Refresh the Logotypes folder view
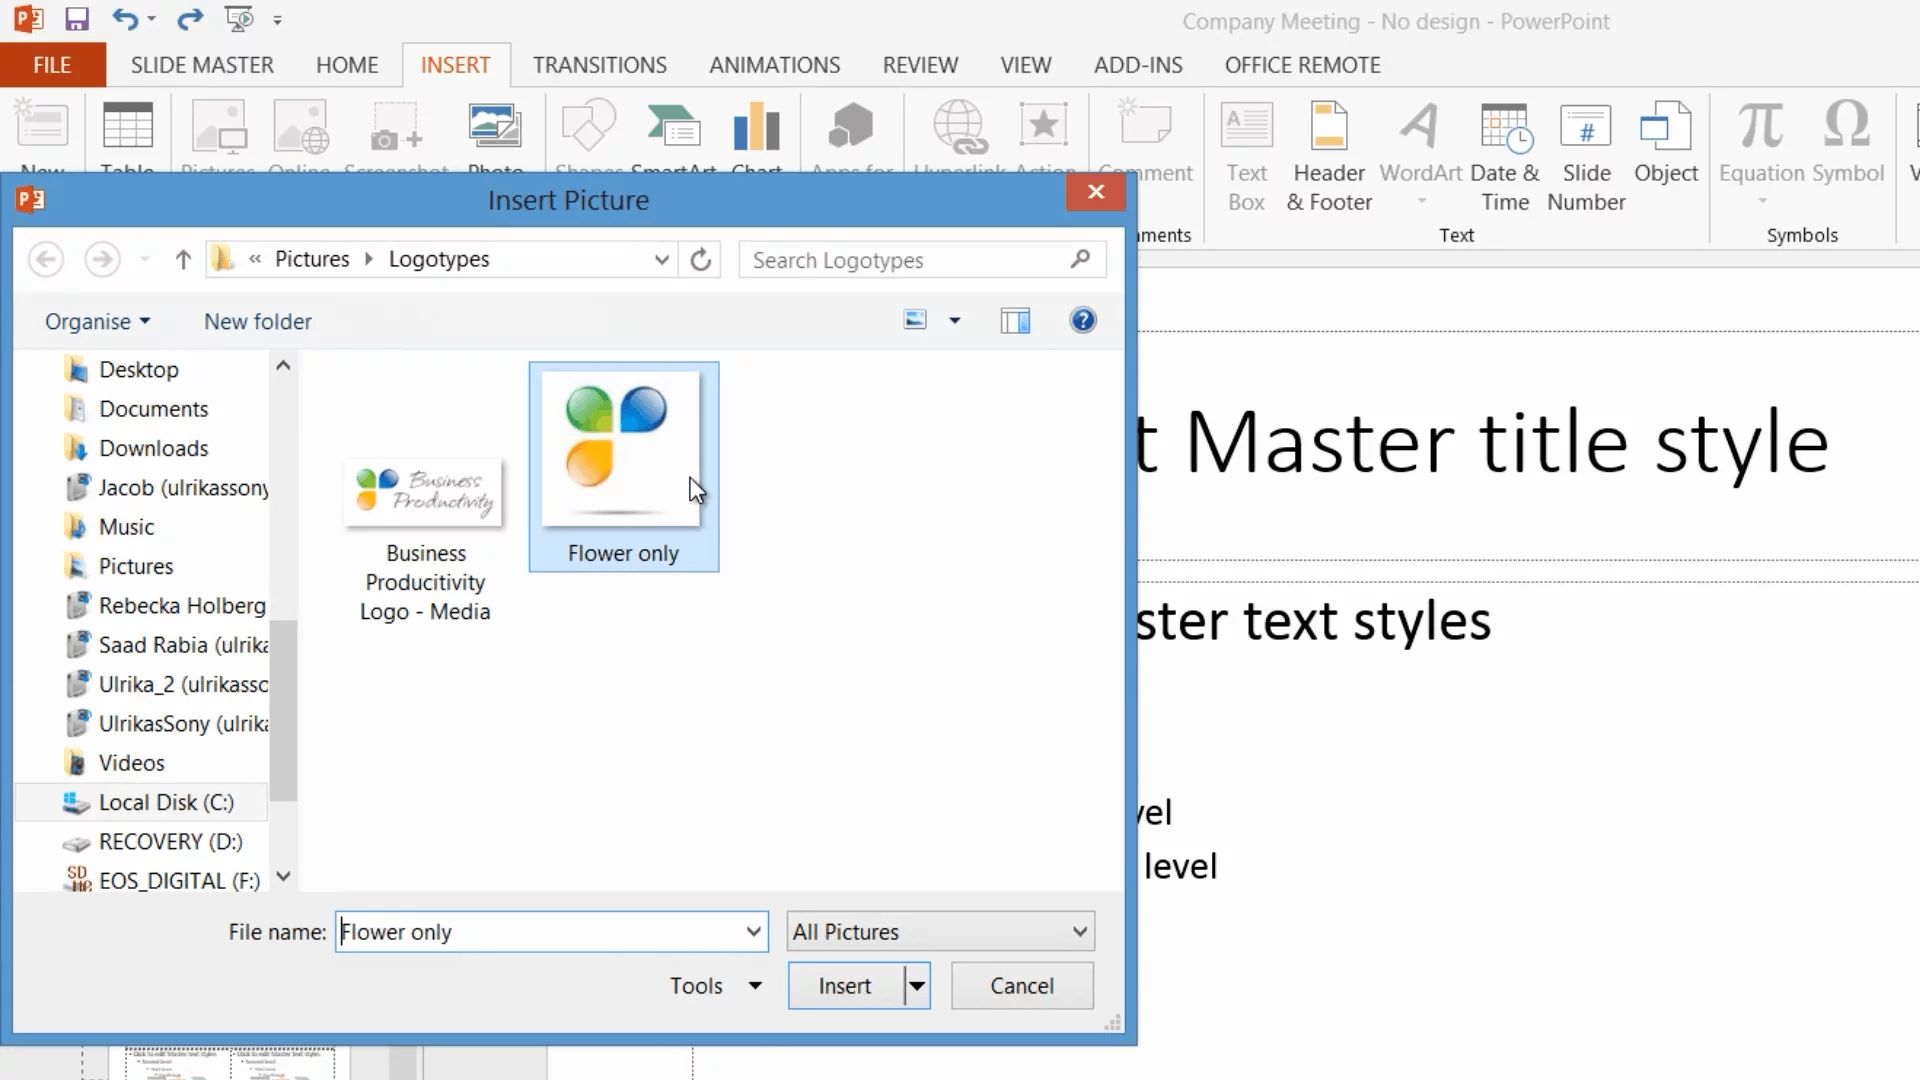Viewport: 1920px width, 1080px height. 701,260
